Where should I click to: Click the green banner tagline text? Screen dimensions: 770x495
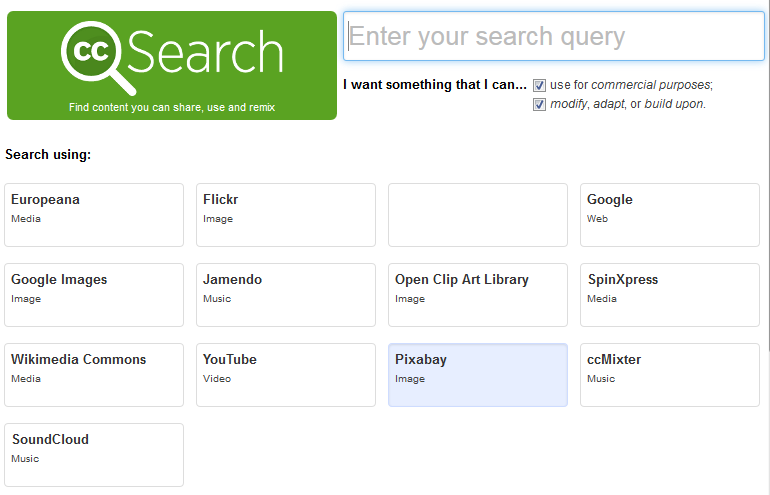(x=172, y=108)
